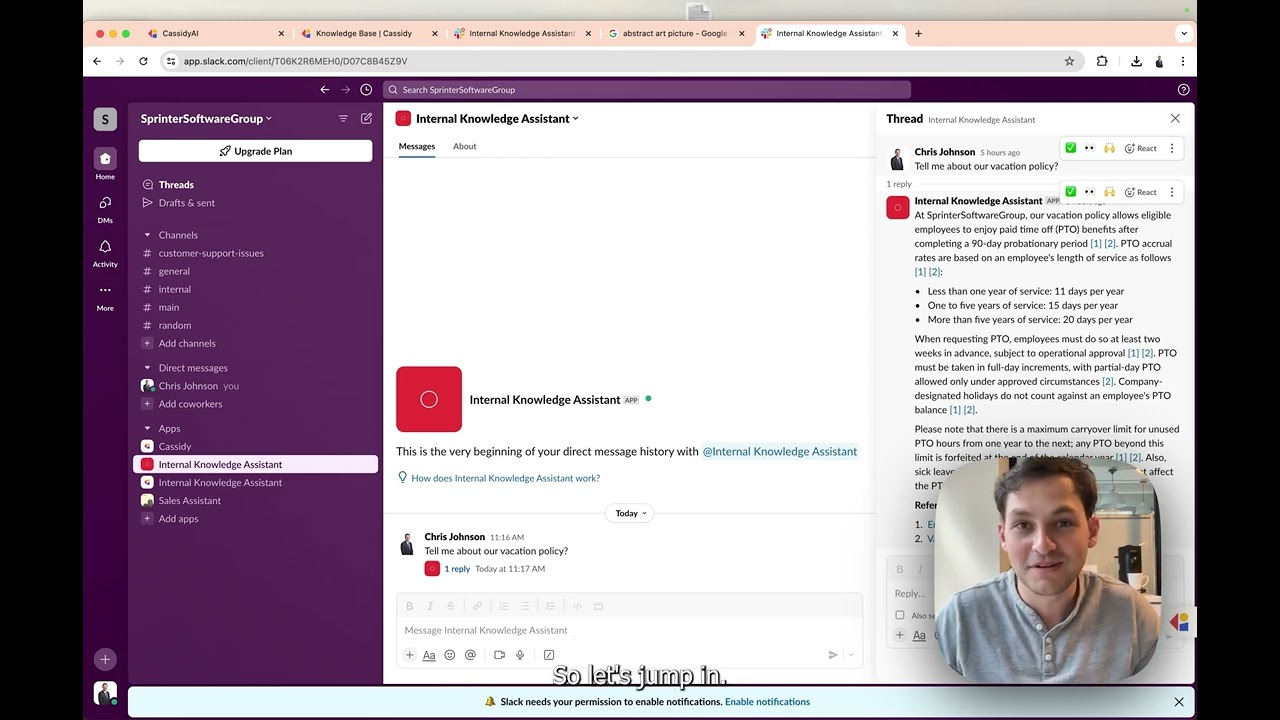This screenshot has height=720, width=1280.
Task: Click the Slack search field
Action: [647, 90]
